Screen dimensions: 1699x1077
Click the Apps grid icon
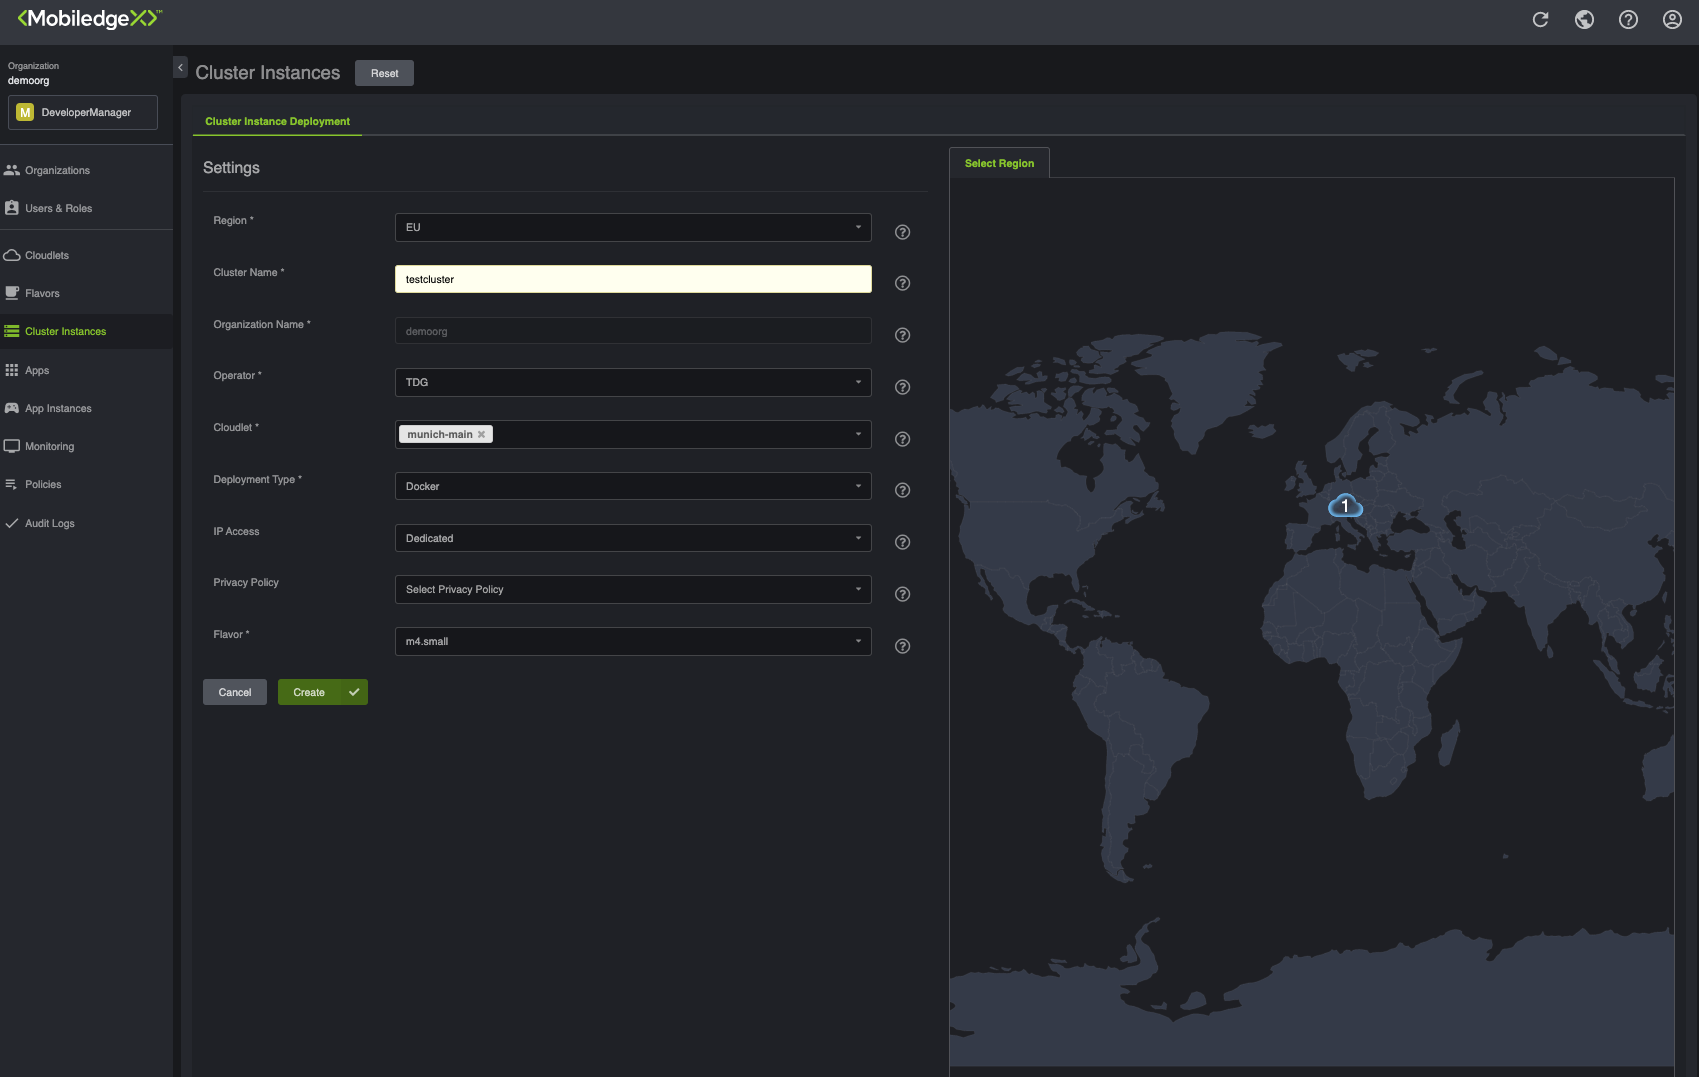coord(12,370)
